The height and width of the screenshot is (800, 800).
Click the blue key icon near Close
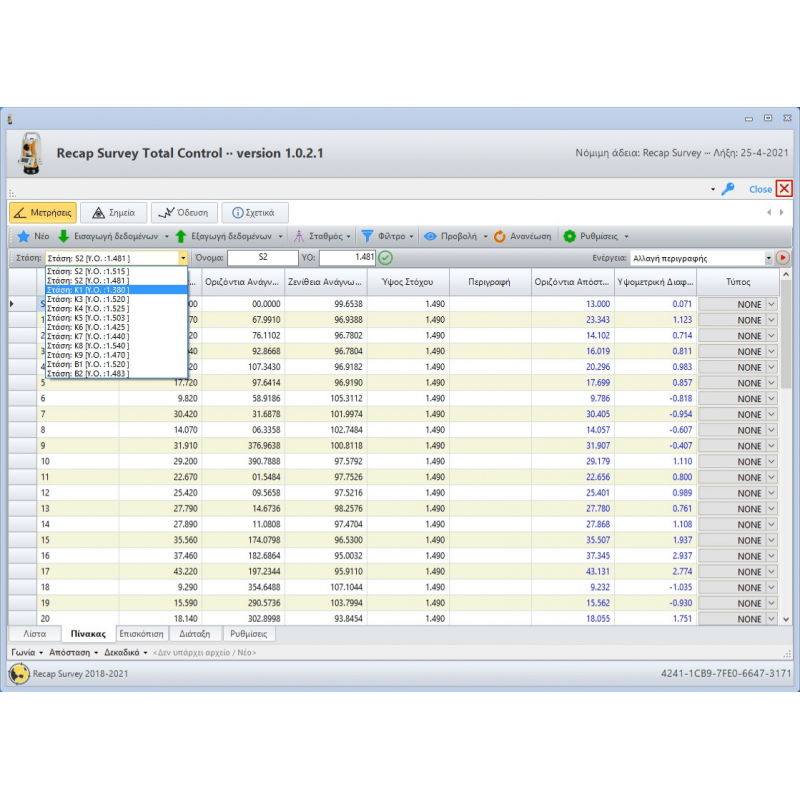coord(728,189)
